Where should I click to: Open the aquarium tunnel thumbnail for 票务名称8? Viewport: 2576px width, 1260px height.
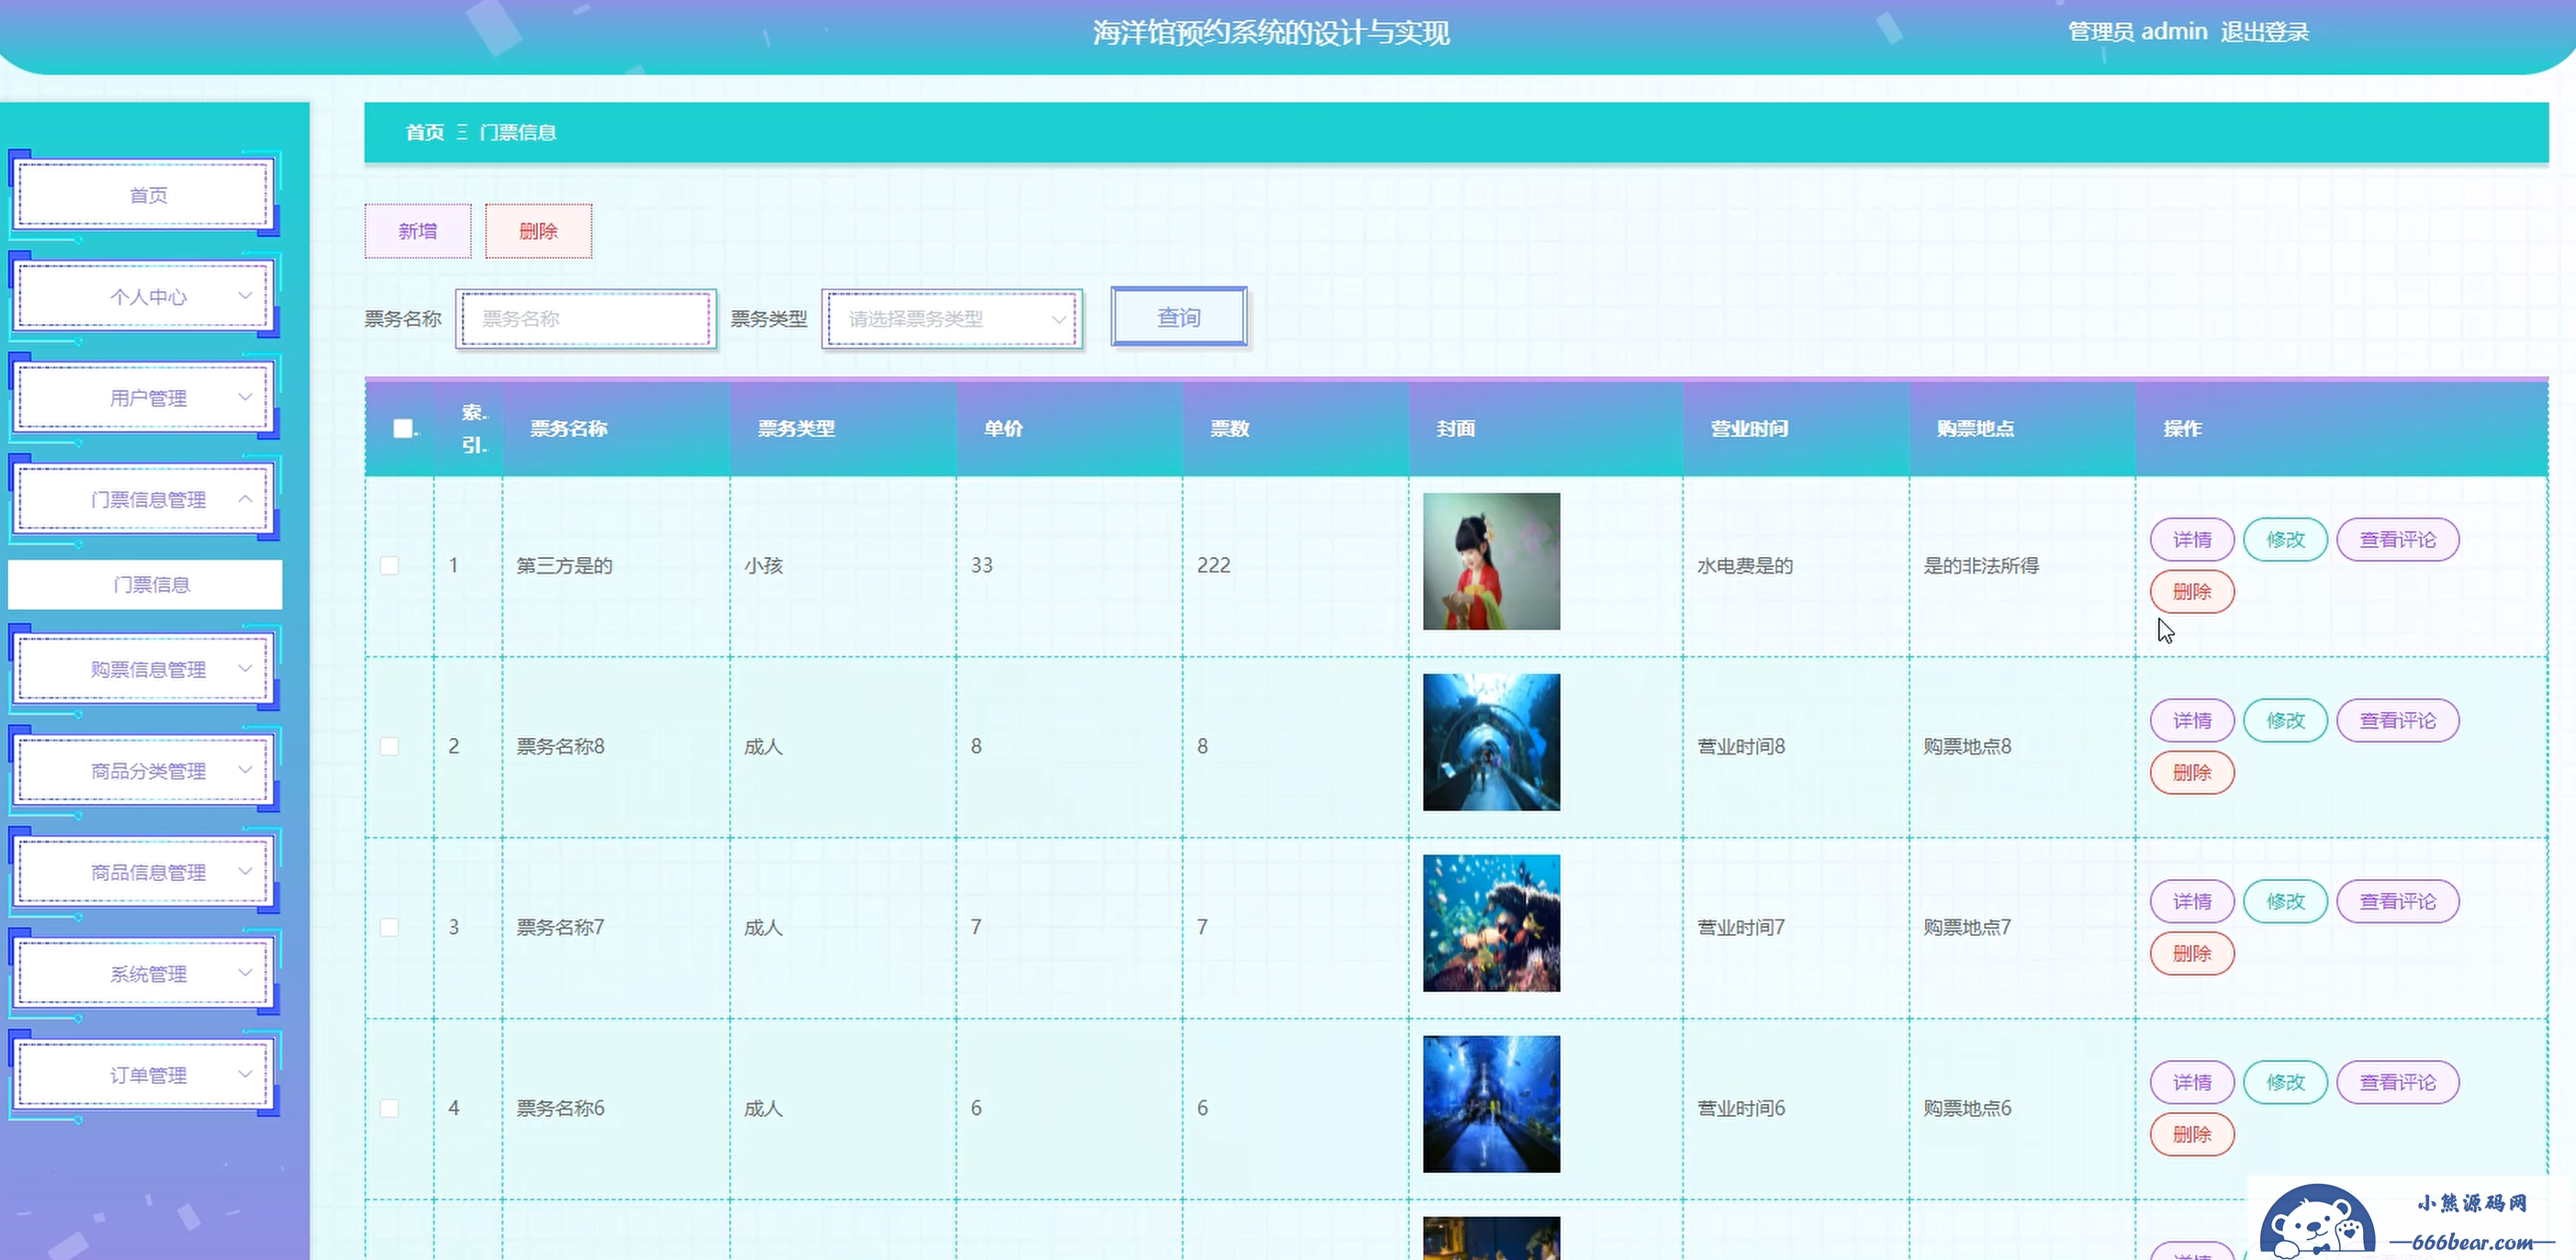(1491, 742)
